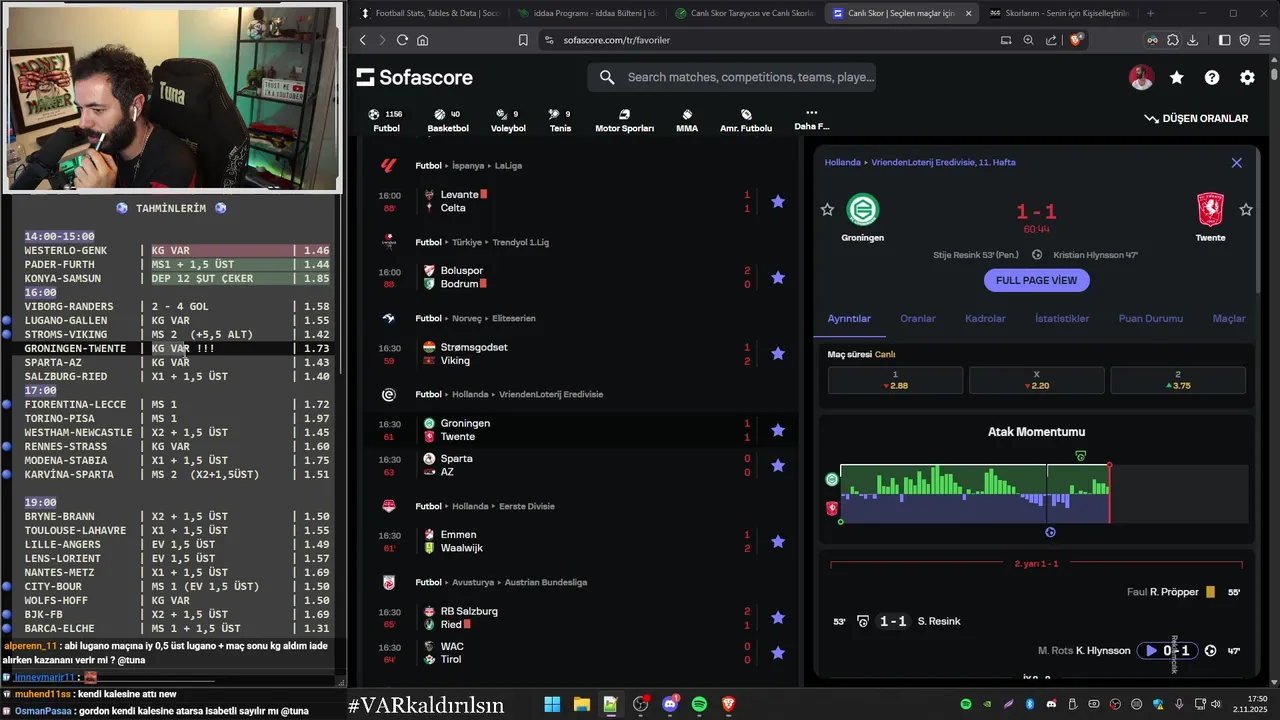The height and width of the screenshot is (720, 1280).
Task: Select the draw odds 2.20
Action: click(x=1036, y=380)
